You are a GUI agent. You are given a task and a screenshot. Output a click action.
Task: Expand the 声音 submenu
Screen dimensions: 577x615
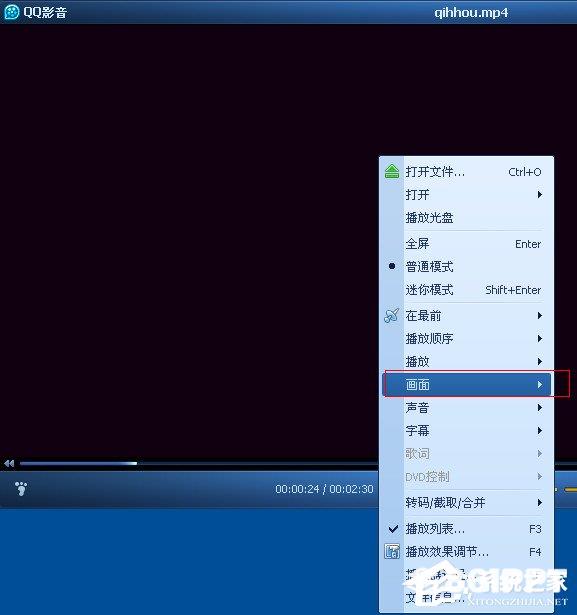click(466, 408)
